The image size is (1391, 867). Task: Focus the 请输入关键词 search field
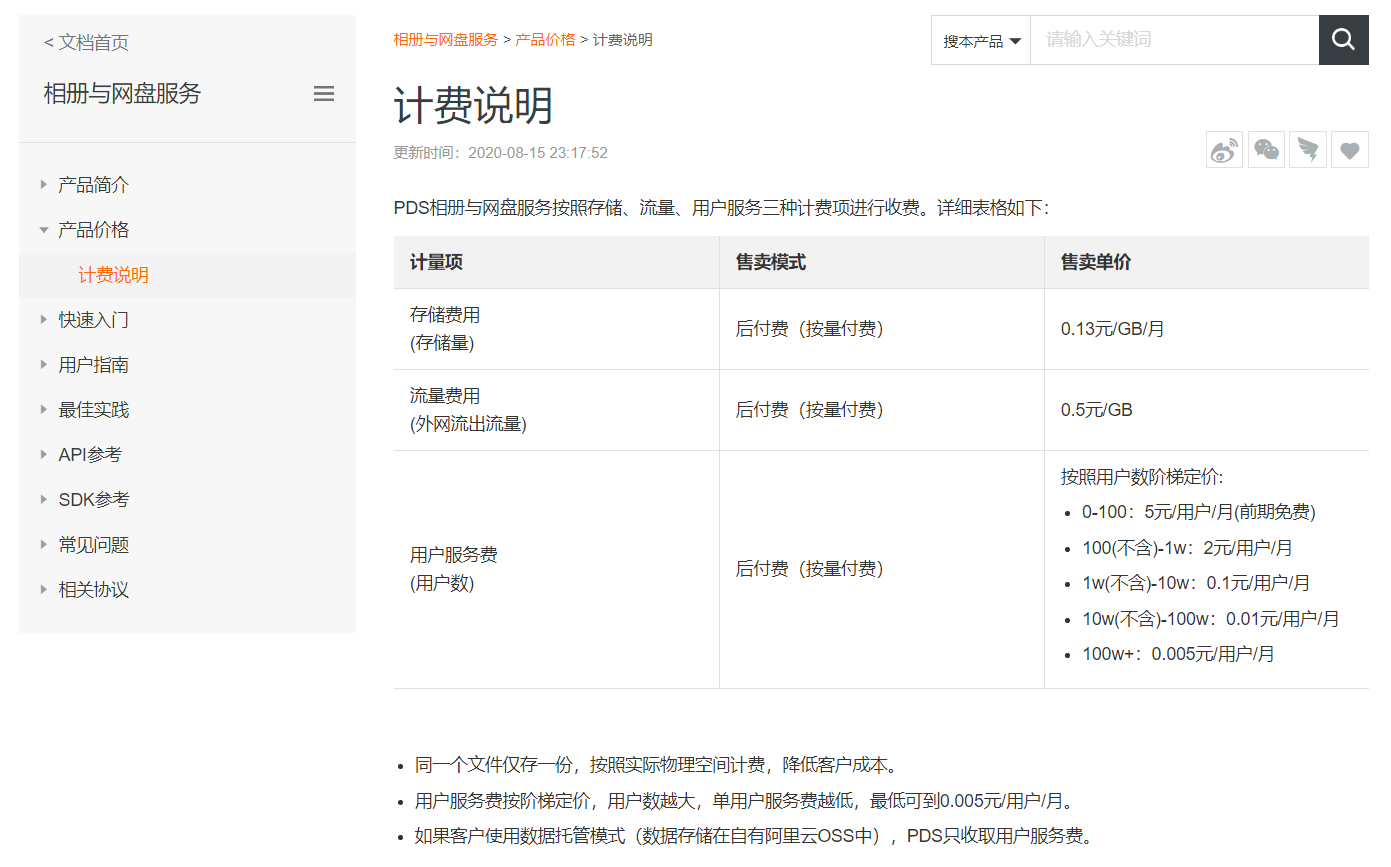(1174, 40)
